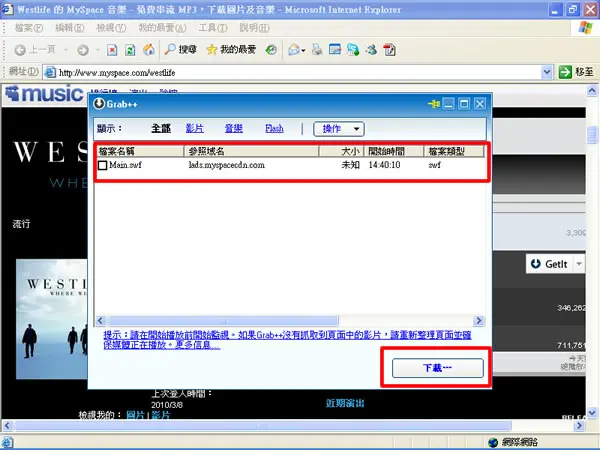Image resolution: width=600 pixels, height=450 pixels.
Task: Click the Grab++ horizontal scrollbar thumb
Action: click(x=223, y=321)
